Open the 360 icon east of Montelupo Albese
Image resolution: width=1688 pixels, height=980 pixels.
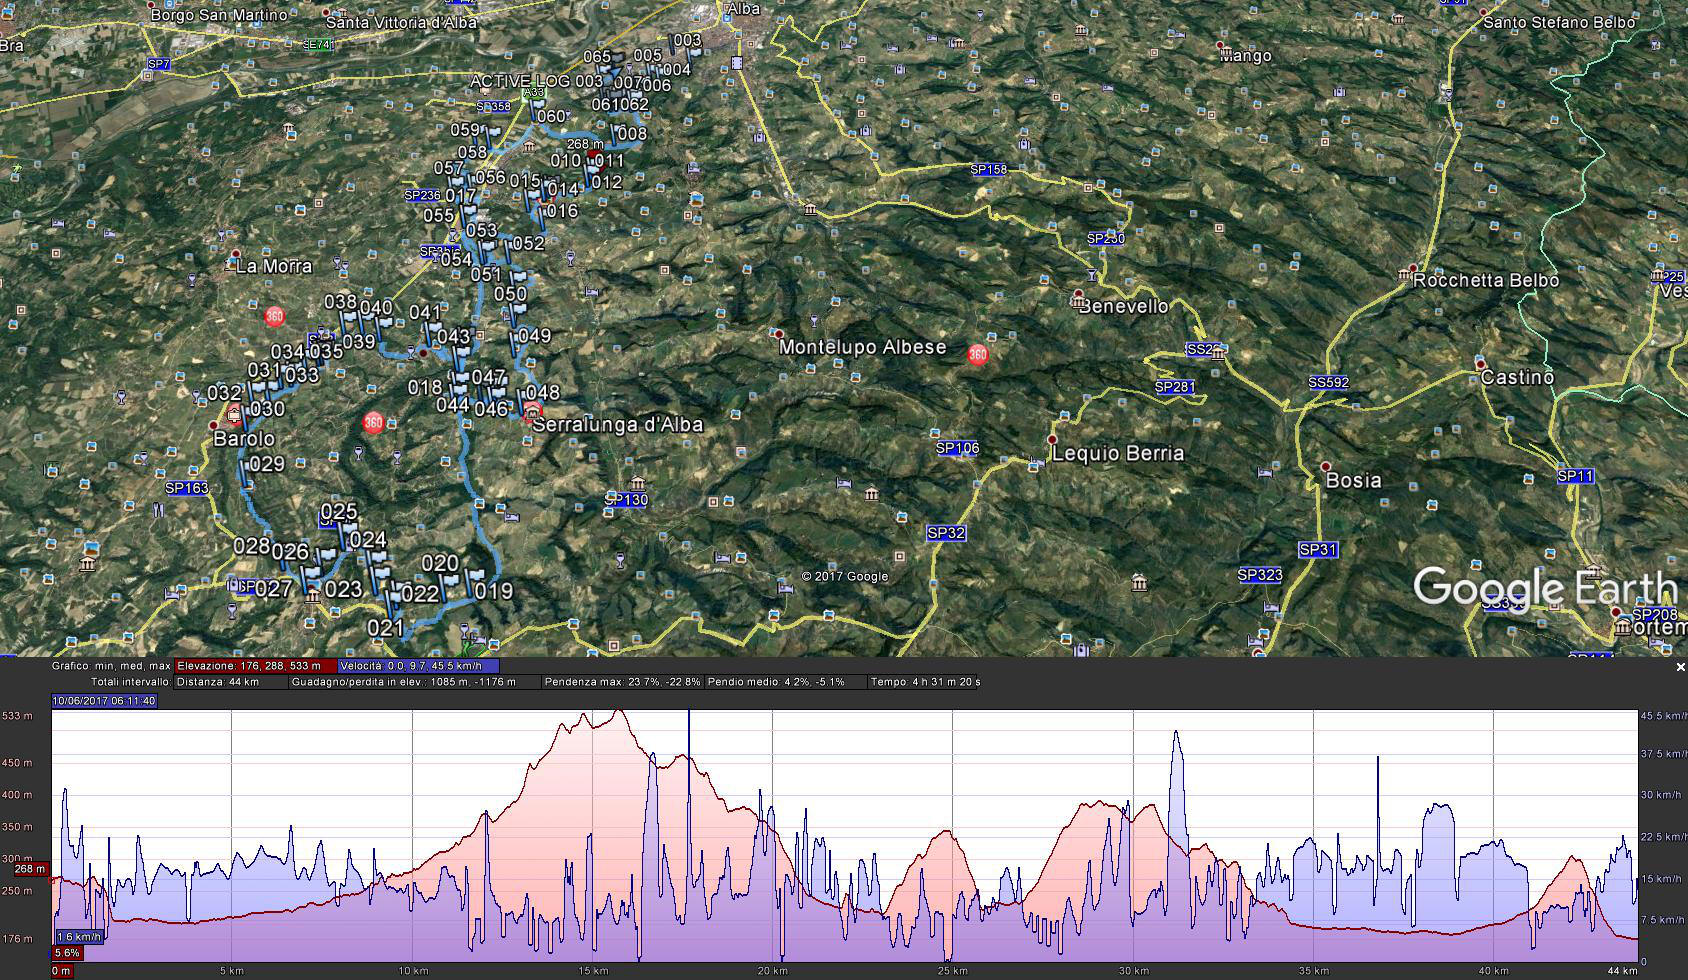(x=977, y=354)
